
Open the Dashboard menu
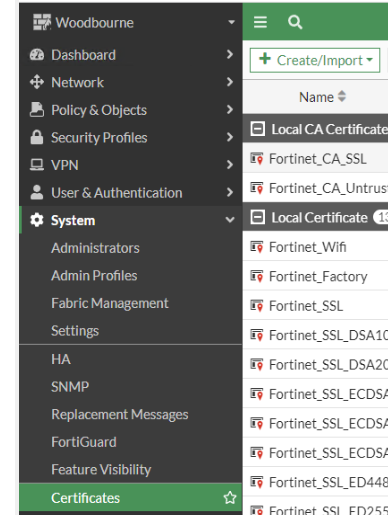pyautogui.click(x=131, y=55)
